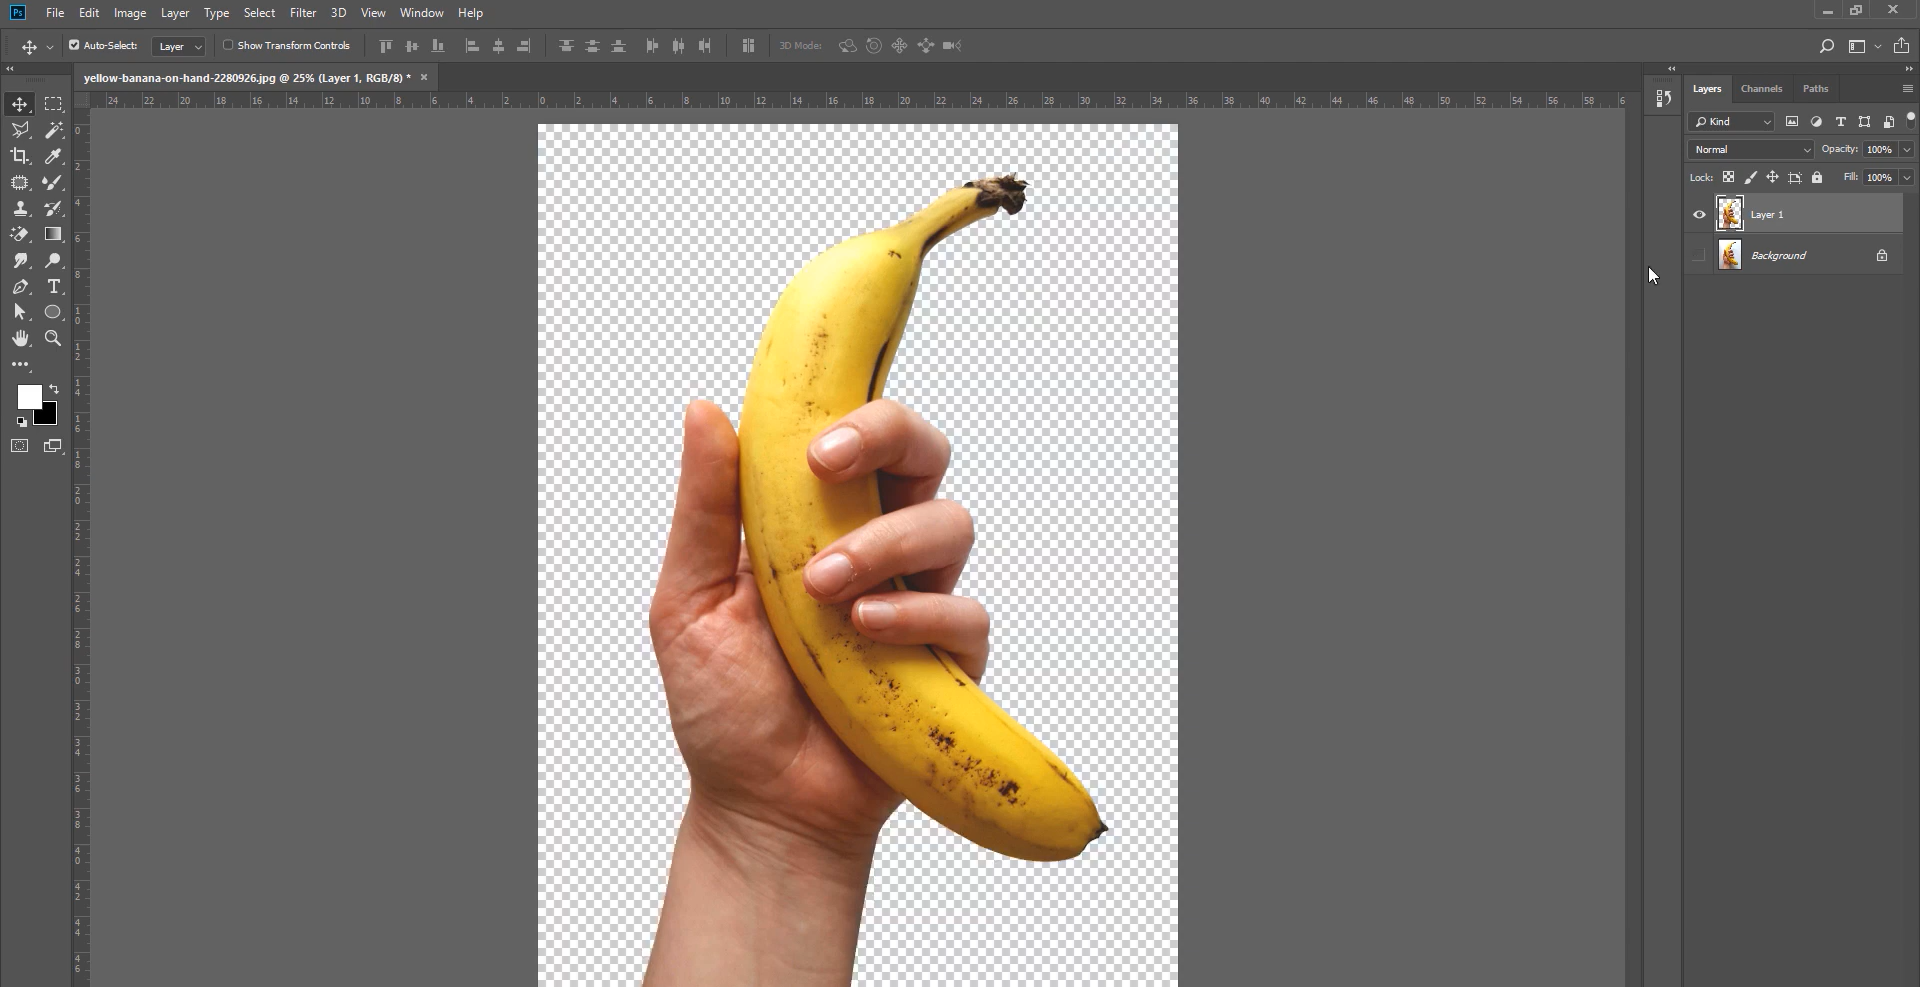Select the Horizontal Type tool
This screenshot has height=987, width=1920.
tap(53, 286)
